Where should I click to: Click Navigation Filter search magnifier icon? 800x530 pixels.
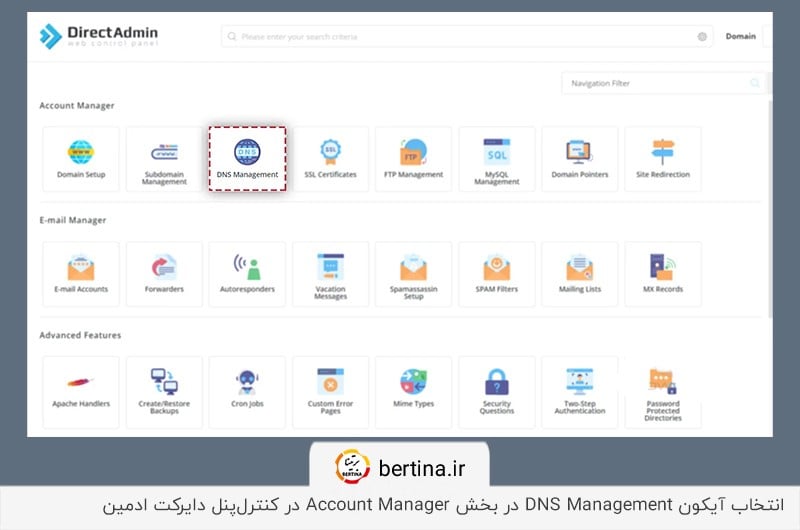click(x=755, y=83)
